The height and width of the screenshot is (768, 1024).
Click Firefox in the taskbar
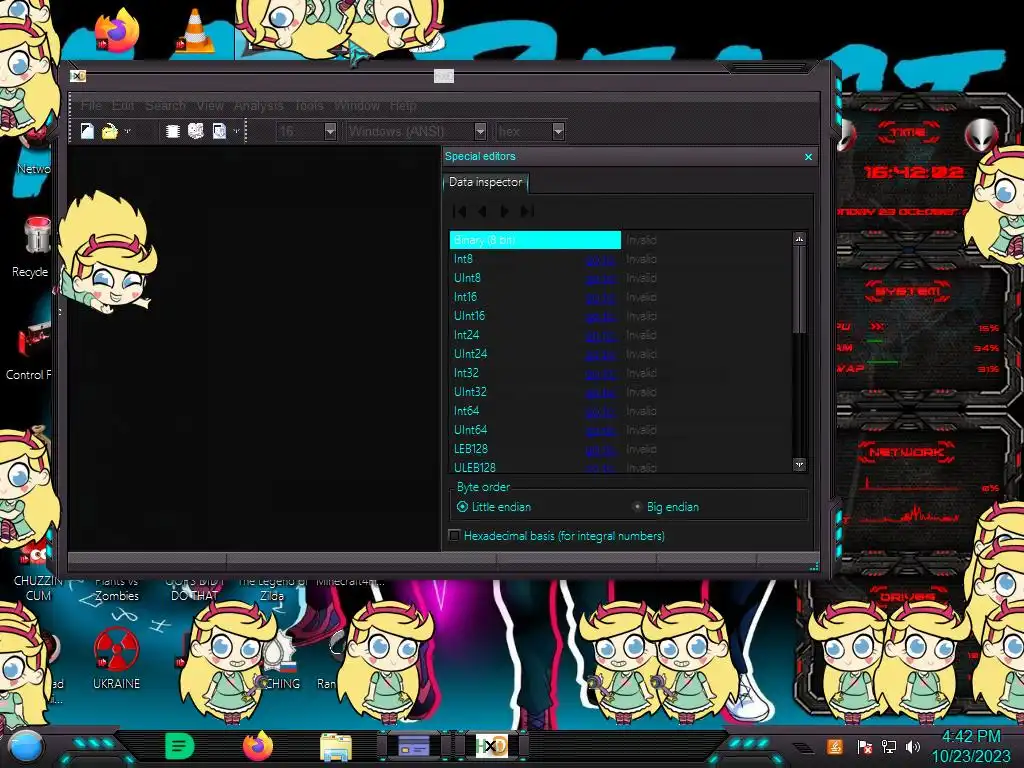[x=257, y=746]
